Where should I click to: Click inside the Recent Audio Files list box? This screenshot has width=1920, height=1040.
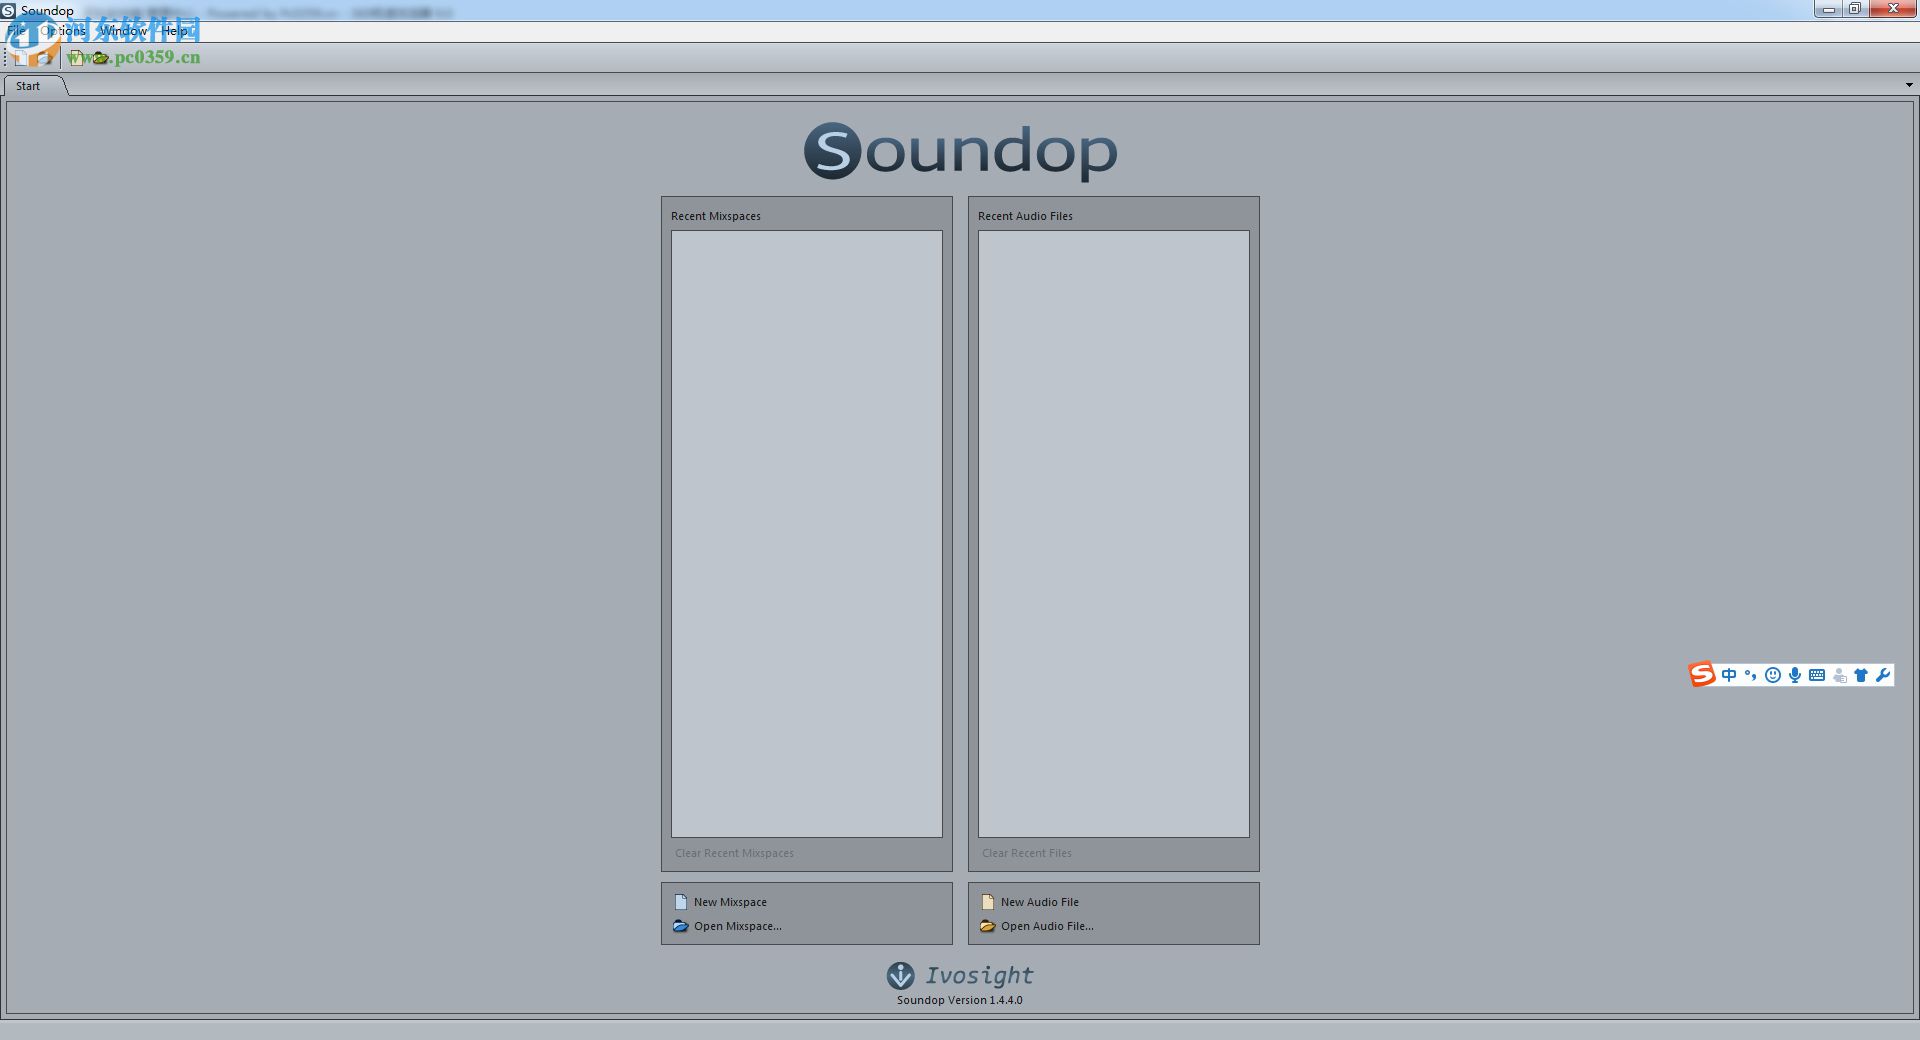pyautogui.click(x=1114, y=534)
